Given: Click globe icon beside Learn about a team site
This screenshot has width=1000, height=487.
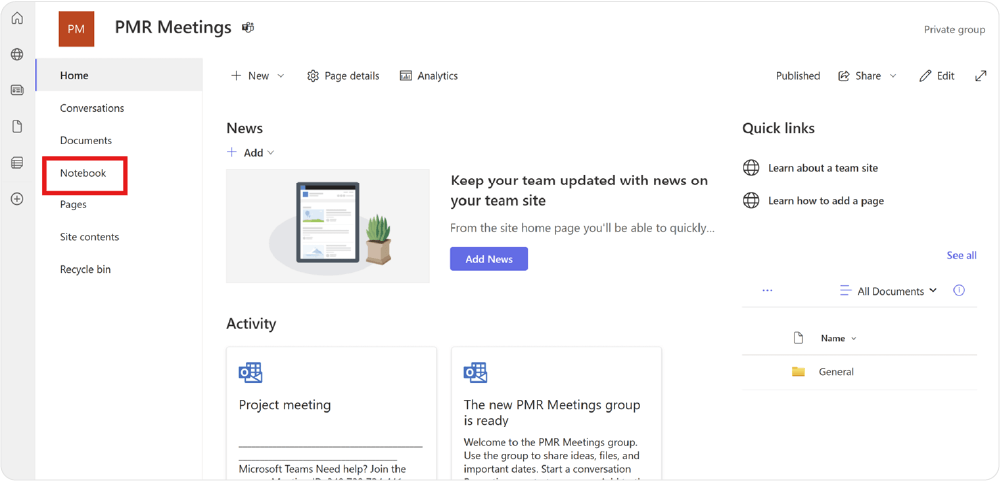Looking at the screenshot, I should point(751,168).
